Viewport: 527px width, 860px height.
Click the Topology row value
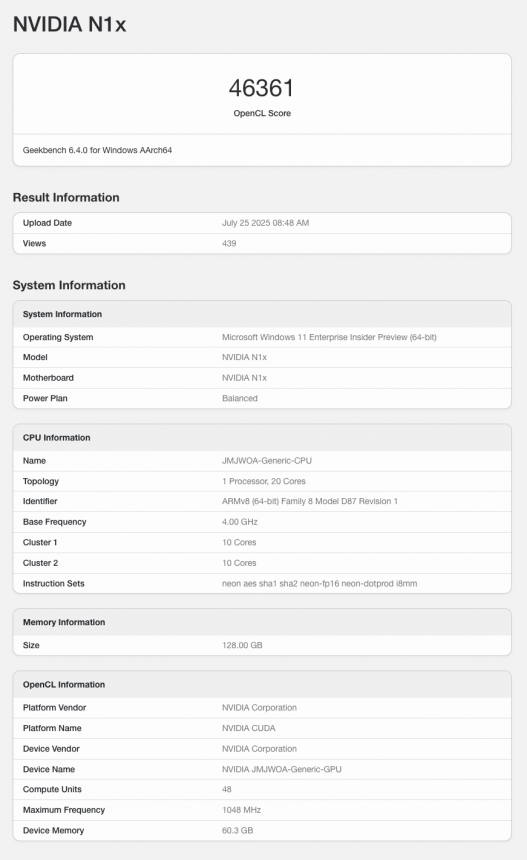[264, 481]
